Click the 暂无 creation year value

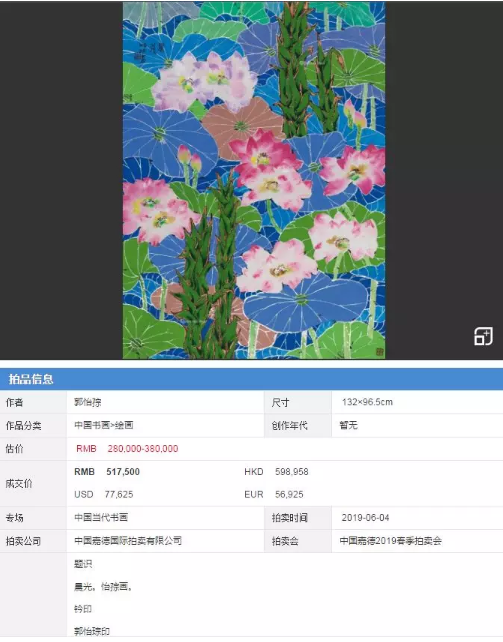pyautogui.click(x=349, y=425)
